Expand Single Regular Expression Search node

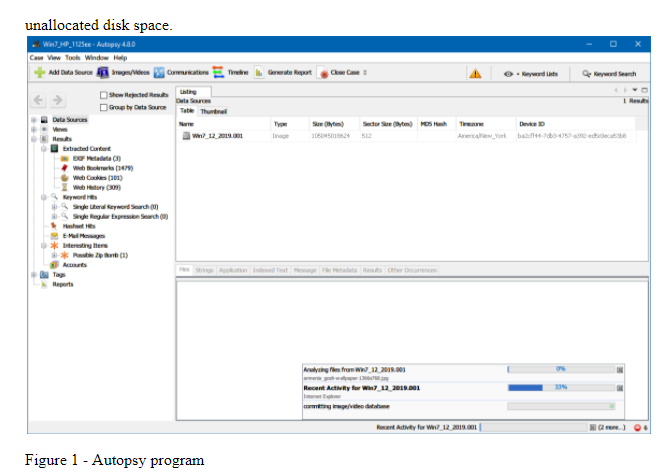(x=54, y=217)
